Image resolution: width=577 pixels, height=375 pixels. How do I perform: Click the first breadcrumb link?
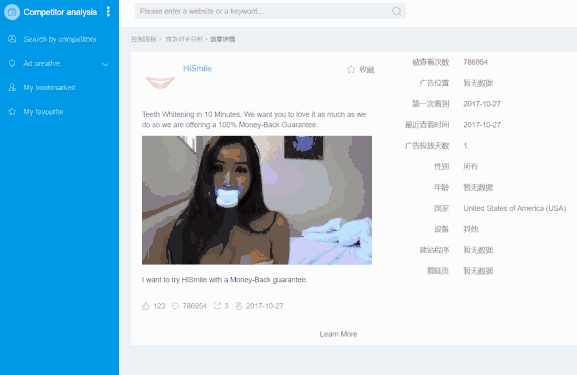(144, 39)
